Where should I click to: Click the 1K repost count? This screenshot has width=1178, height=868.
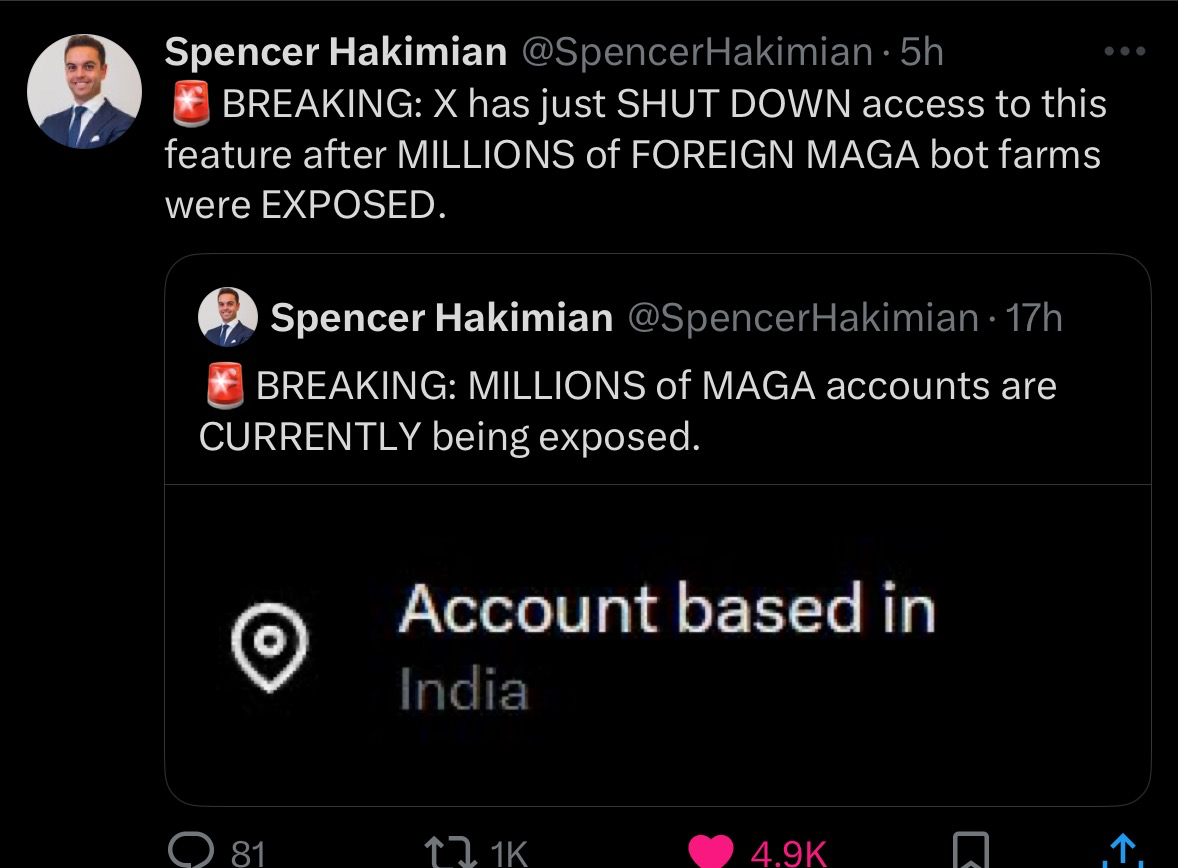[510, 853]
